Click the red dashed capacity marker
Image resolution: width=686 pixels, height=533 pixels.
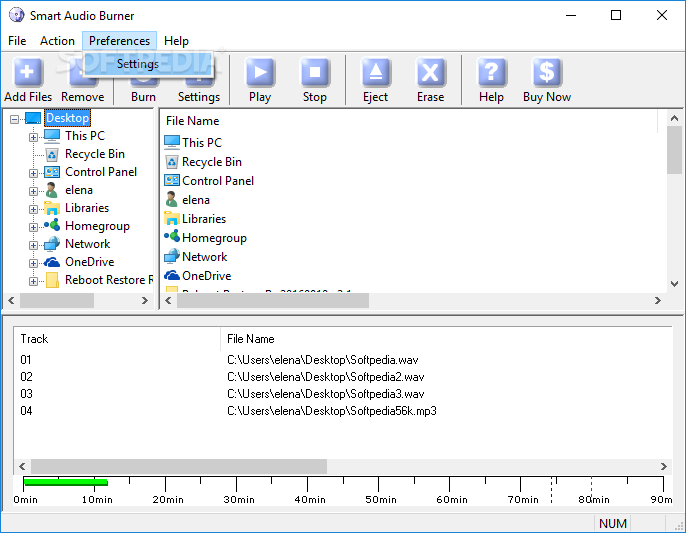(592, 490)
